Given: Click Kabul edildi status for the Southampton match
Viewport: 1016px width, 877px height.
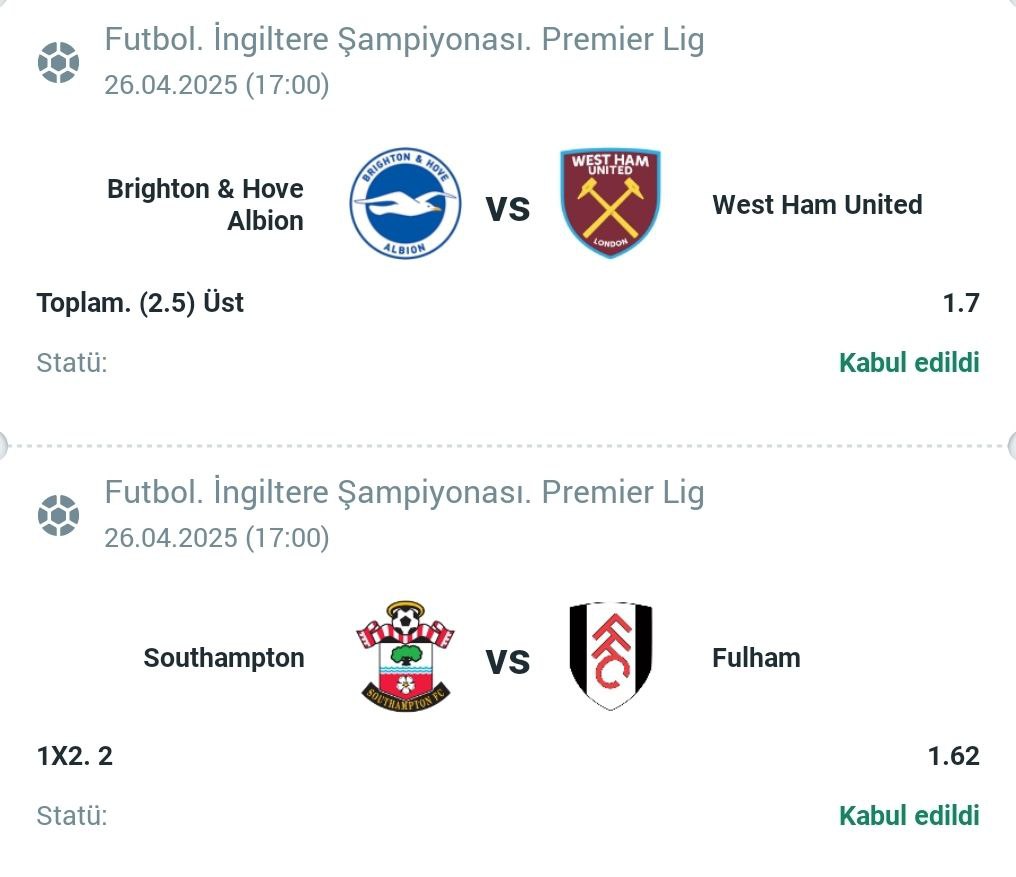Looking at the screenshot, I should coord(909,815).
